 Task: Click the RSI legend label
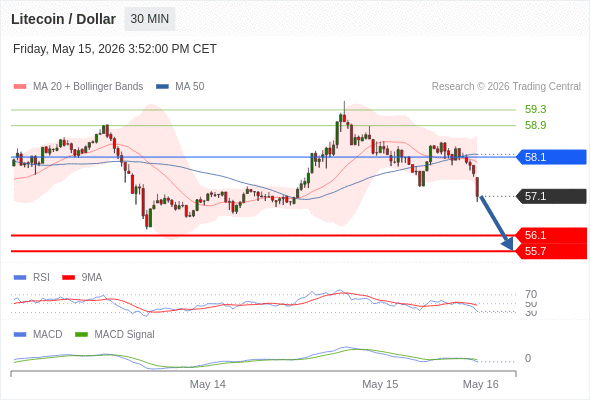pos(41,278)
